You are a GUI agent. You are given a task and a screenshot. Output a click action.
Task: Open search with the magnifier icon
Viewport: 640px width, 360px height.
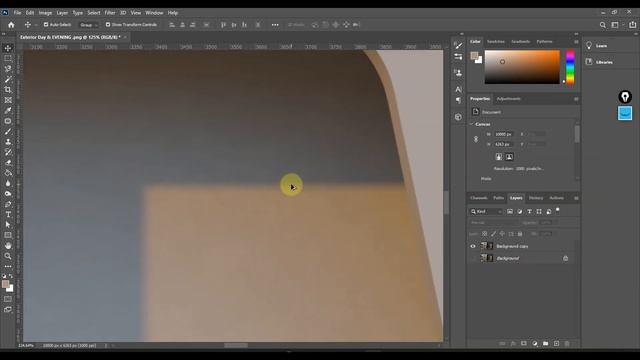tap(602, 25)
